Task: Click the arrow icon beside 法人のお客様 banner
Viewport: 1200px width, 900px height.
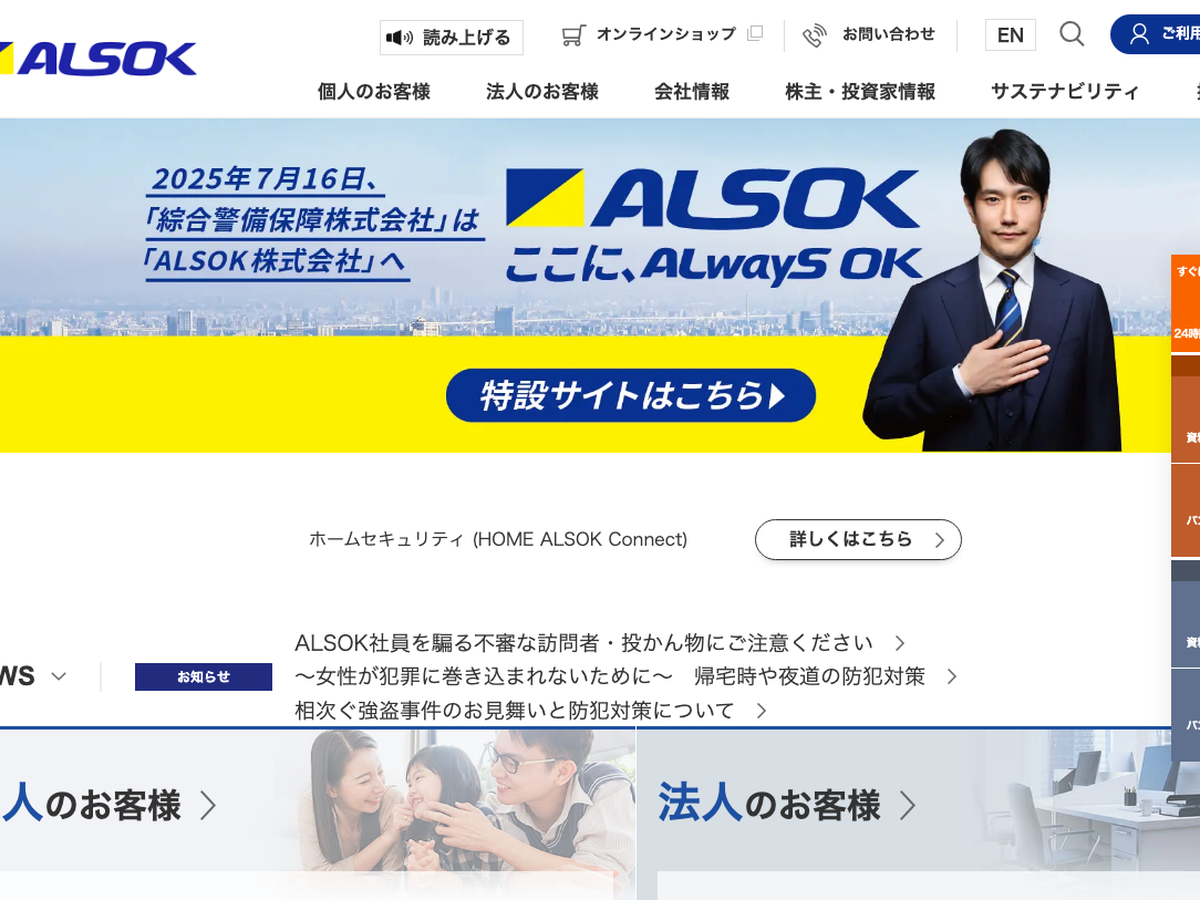Action: [907, 805]
